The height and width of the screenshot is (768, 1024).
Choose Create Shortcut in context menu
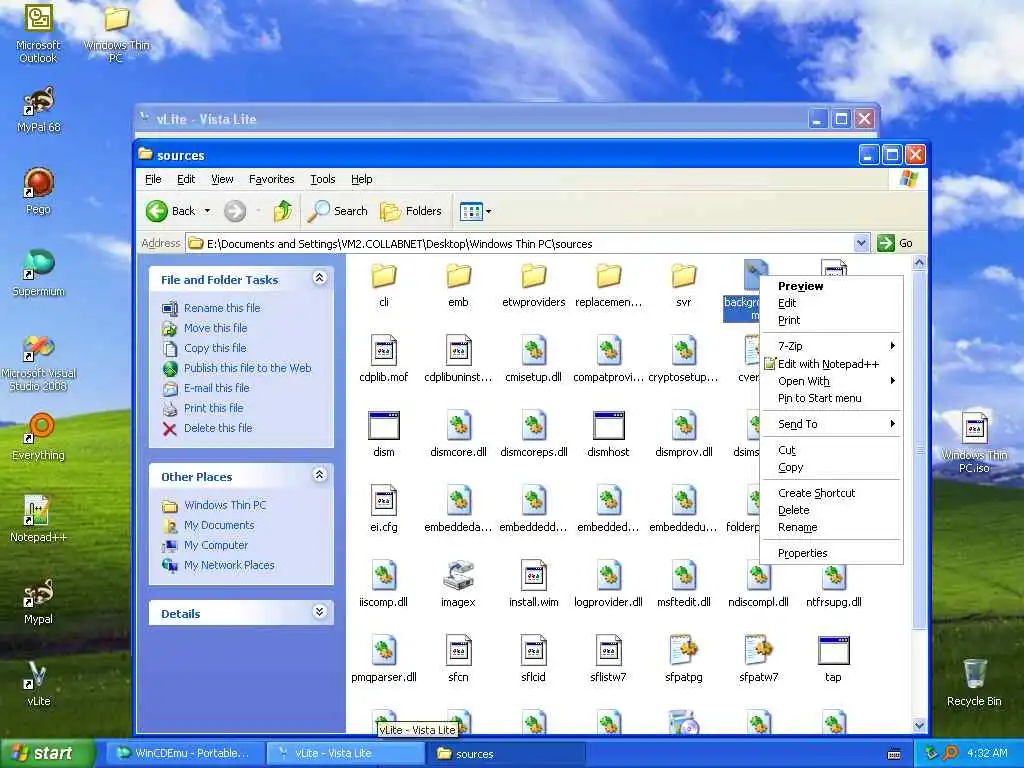coord(831,493)
